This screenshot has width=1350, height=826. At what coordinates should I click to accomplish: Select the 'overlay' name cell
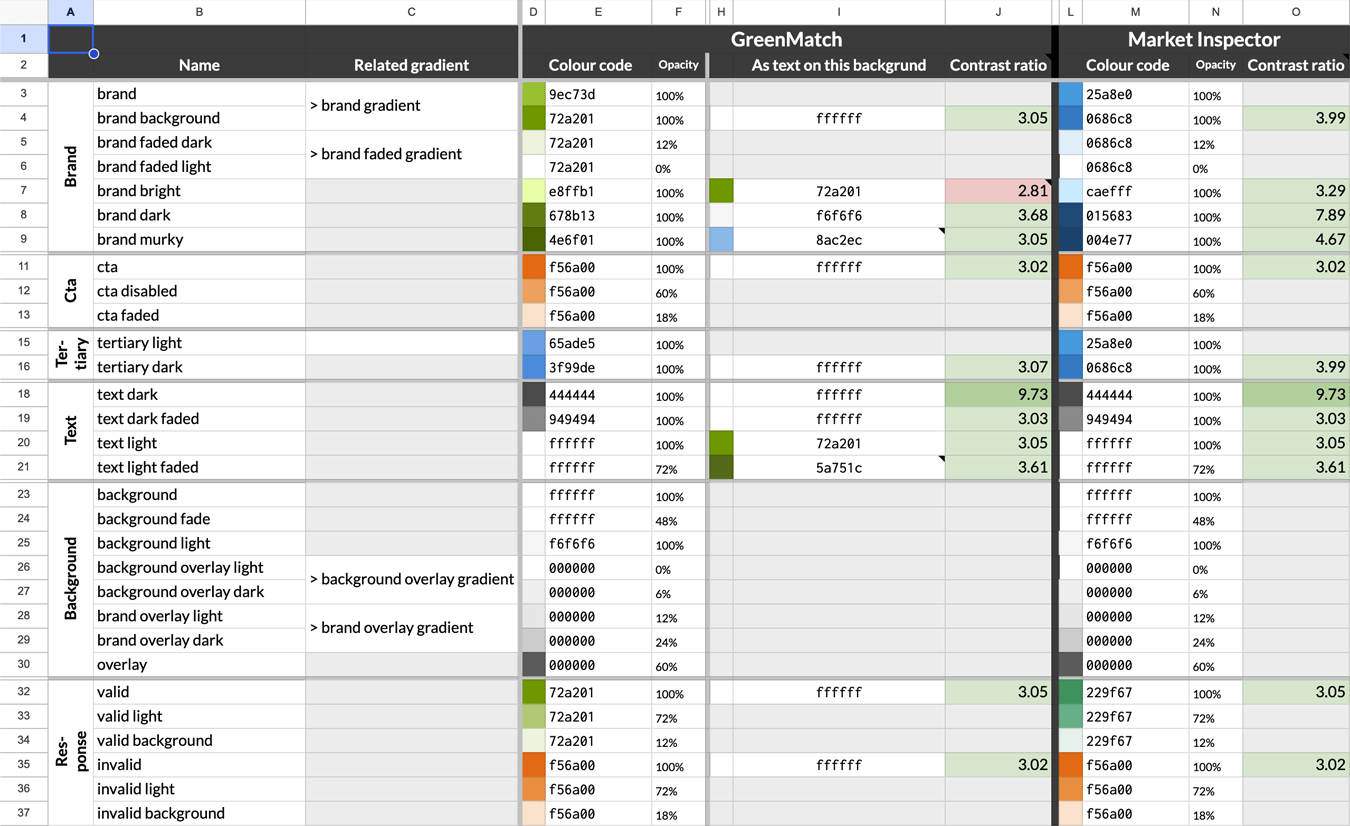pyautogui.click(x=199, y=665)
